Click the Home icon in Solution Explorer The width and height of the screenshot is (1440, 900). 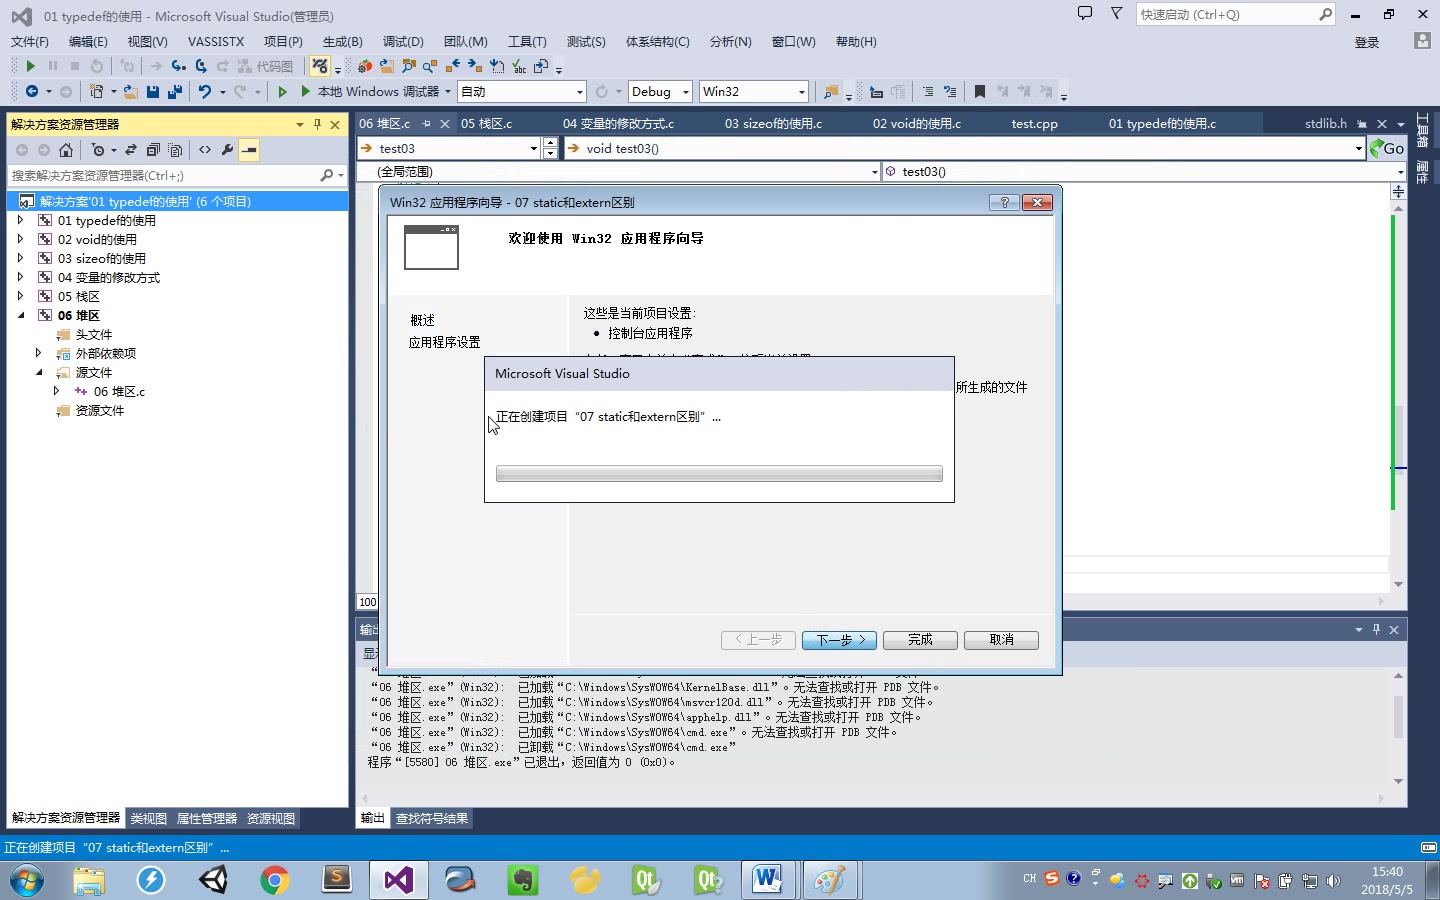pos(66,150)
